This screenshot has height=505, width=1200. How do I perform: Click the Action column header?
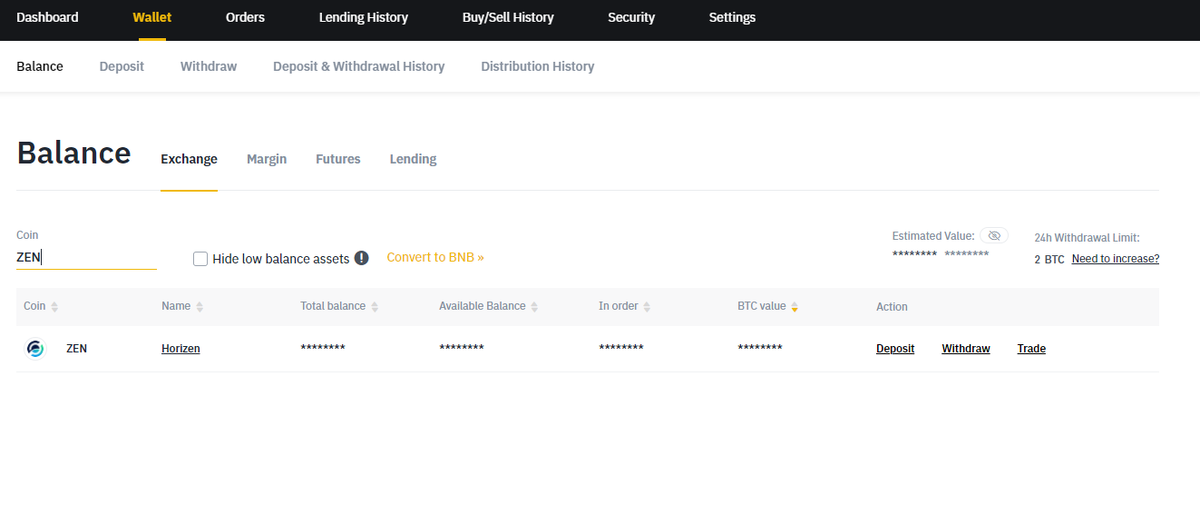pos(892,307)
